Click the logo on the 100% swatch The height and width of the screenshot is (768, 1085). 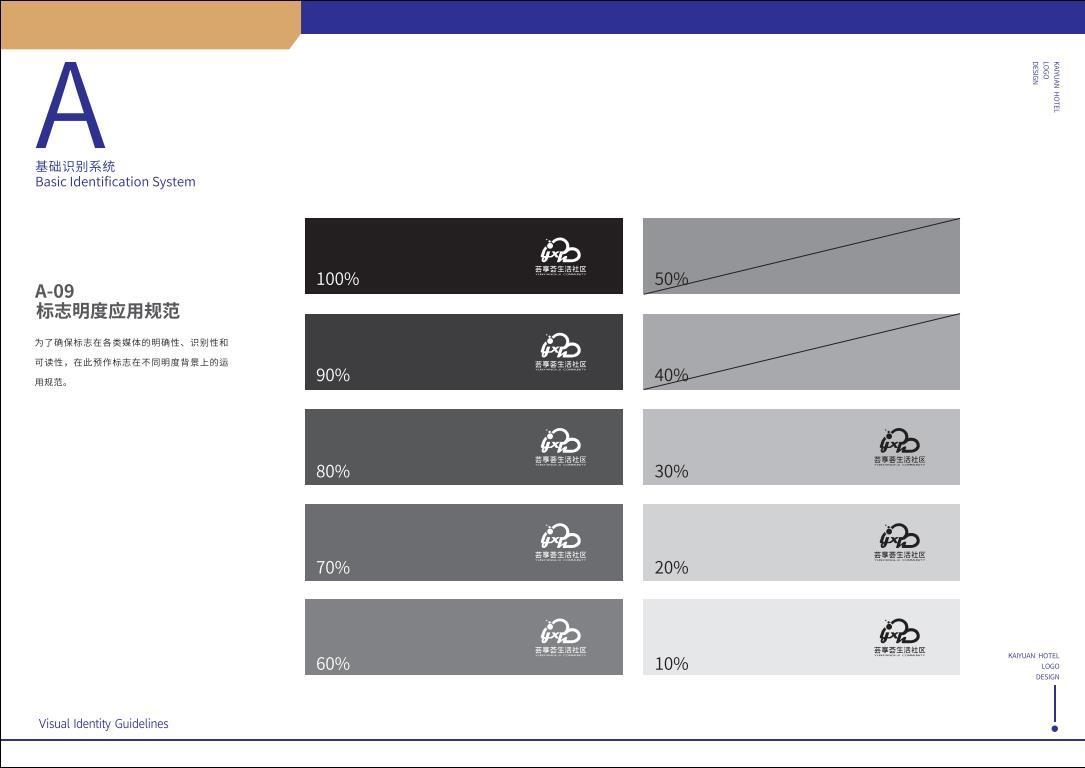click(x=560, y=257)
